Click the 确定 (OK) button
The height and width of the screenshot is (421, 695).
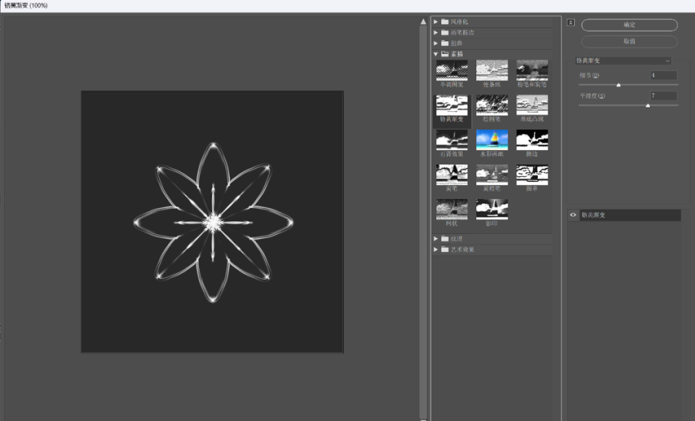[629, 25]
